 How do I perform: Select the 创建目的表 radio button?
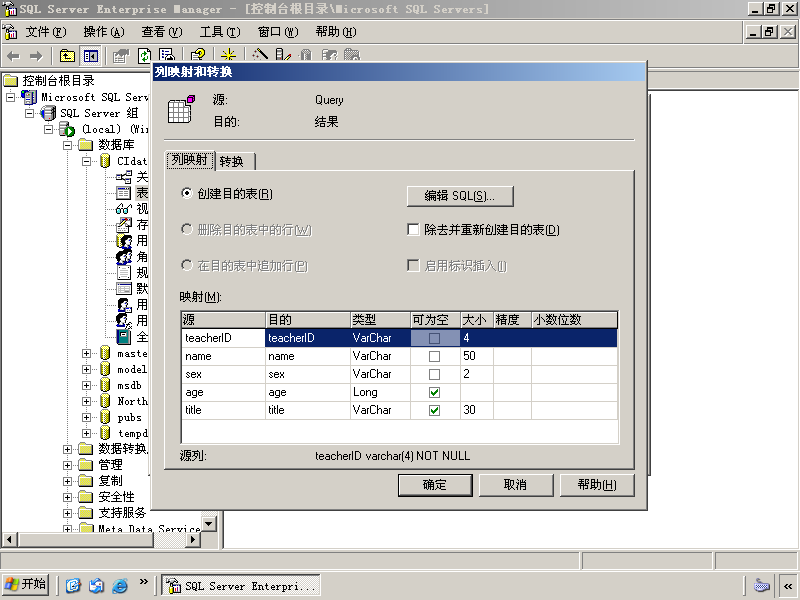point(187,193)
